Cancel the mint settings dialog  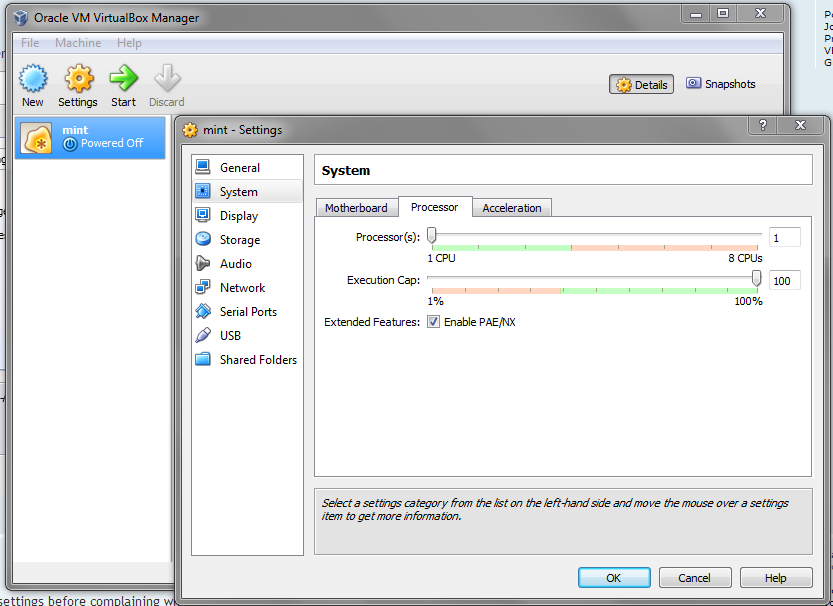coord(694,578)
